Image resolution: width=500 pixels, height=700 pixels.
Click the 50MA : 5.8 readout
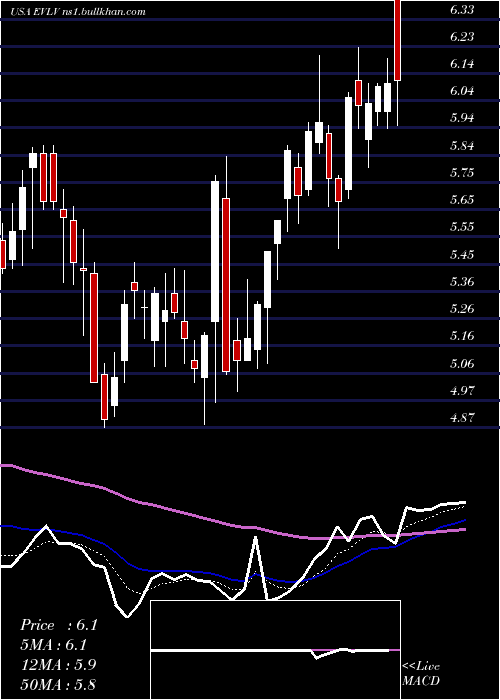coord(58,684)
